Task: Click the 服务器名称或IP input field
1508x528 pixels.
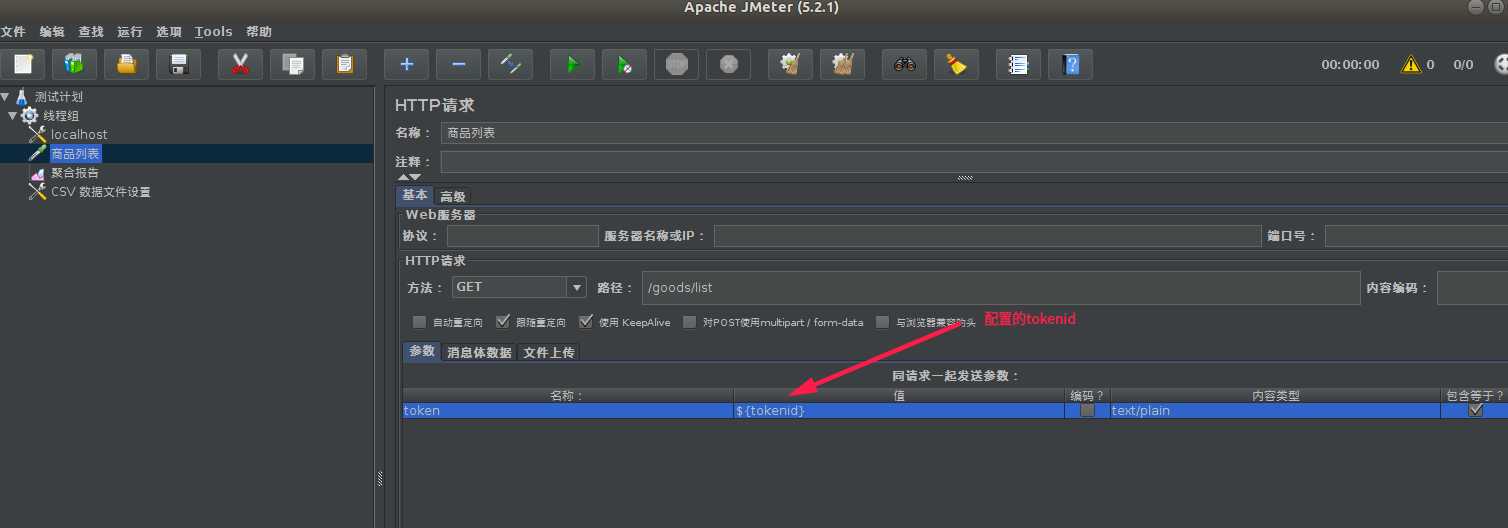Action: coord(988,236)
